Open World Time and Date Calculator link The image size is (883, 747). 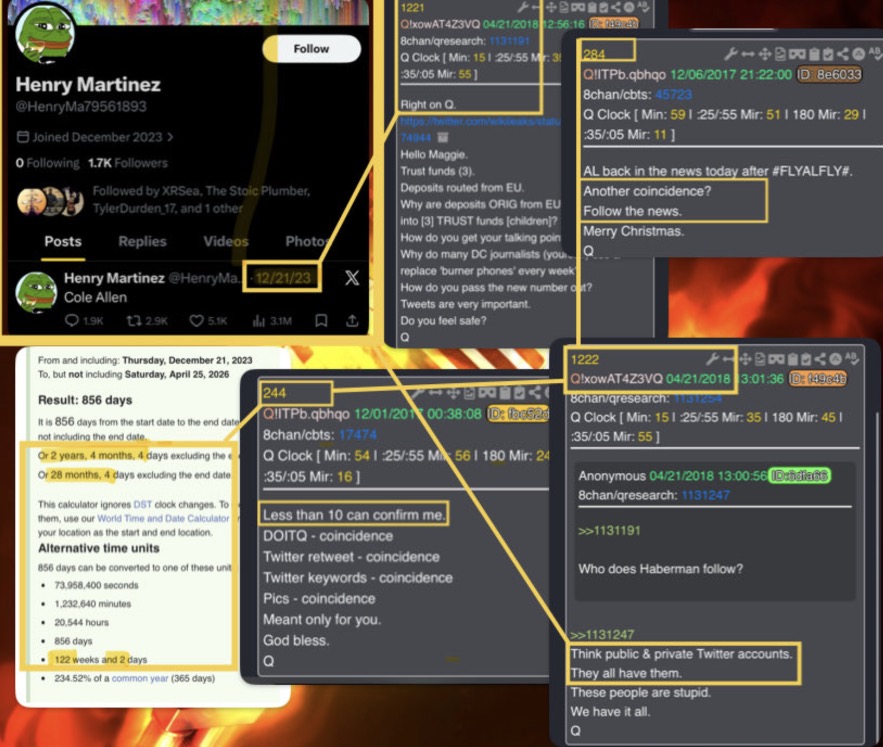[x=163, y=518]
